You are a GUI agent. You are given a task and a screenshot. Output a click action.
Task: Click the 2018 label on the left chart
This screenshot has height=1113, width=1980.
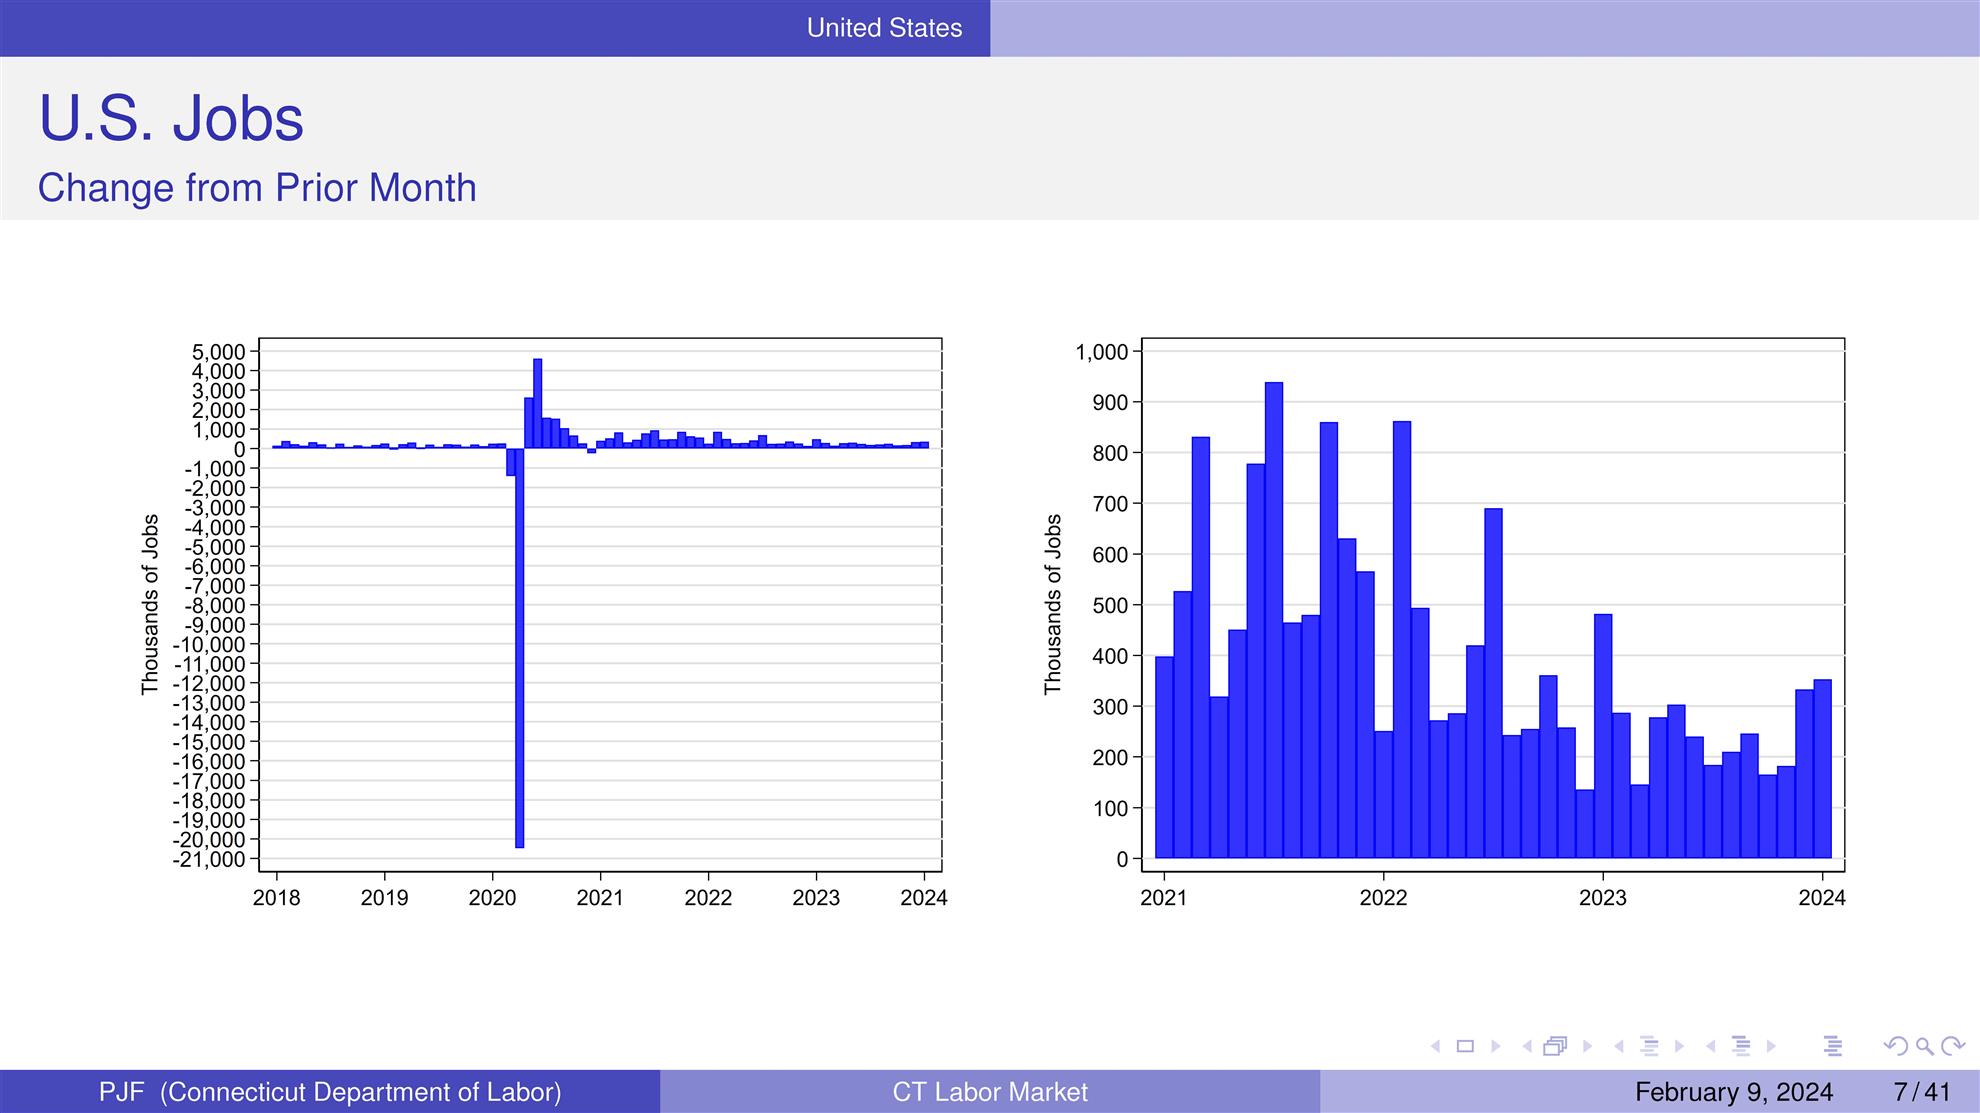[276, 898]
